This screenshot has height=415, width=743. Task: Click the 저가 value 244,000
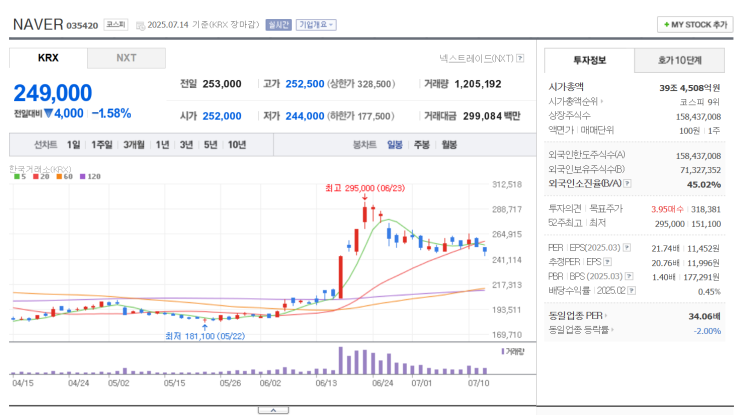point(305,116)
